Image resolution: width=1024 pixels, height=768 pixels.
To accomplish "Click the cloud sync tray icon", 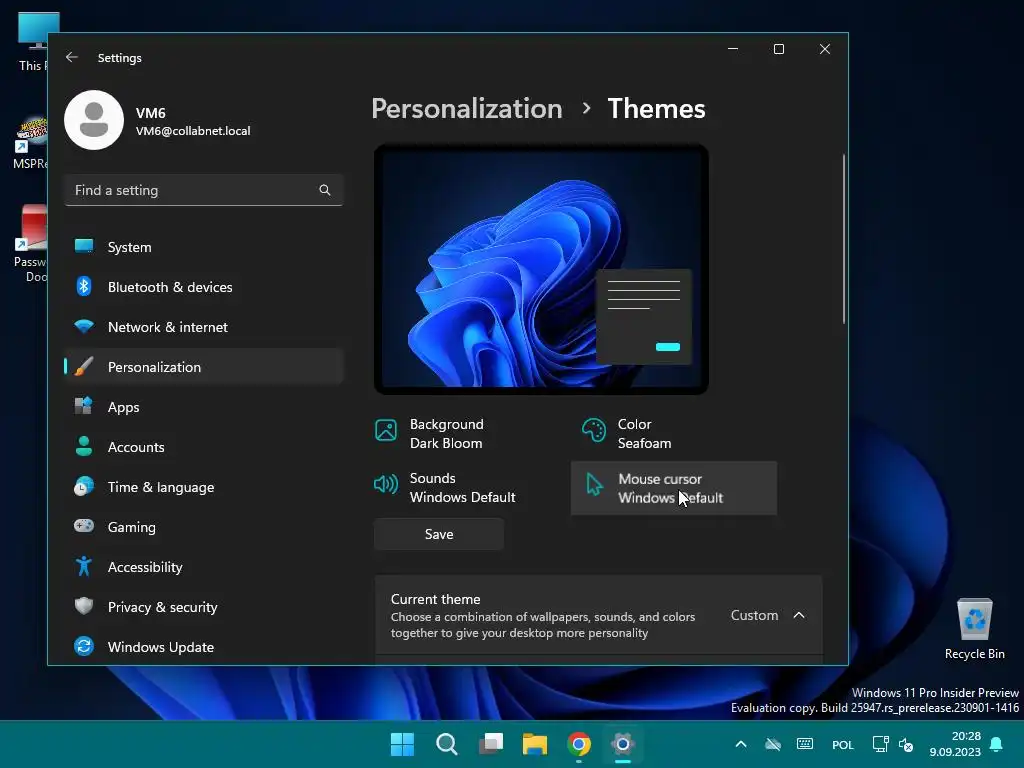I will pyautogui.click(x=773, y=744).
